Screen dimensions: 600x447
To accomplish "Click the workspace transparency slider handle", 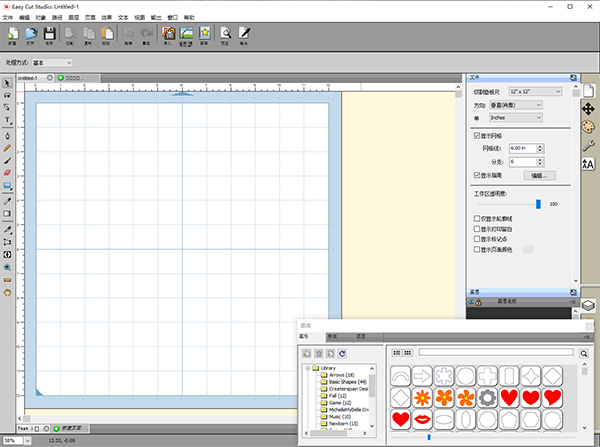I will click(x=538, y=203).
